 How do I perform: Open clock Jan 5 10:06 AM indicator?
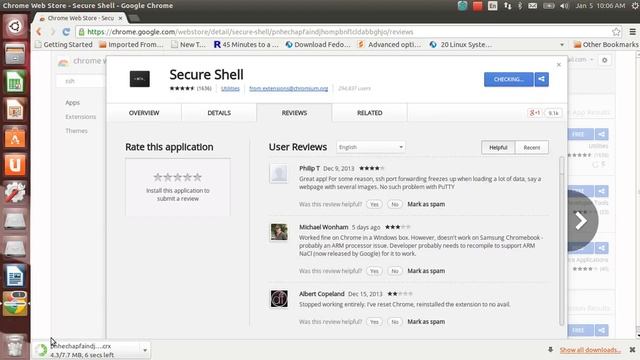600,6
